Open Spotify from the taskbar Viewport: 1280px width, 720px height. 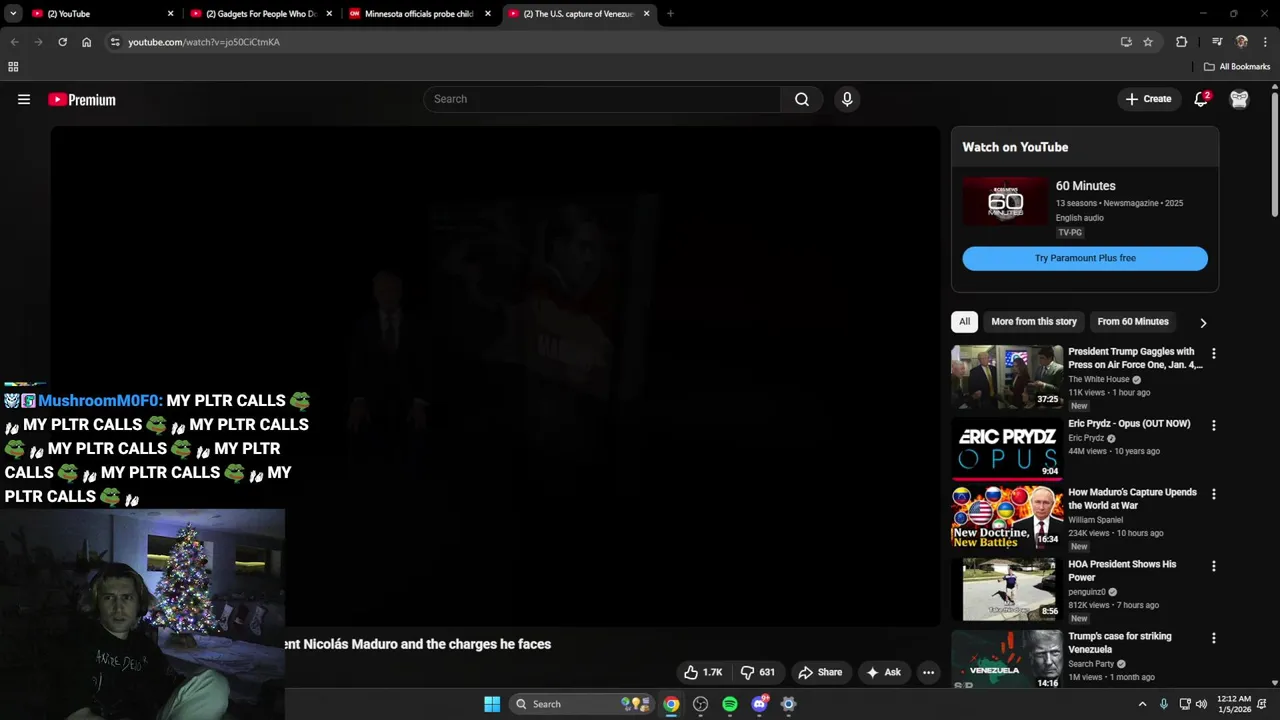tap(730, 704)
